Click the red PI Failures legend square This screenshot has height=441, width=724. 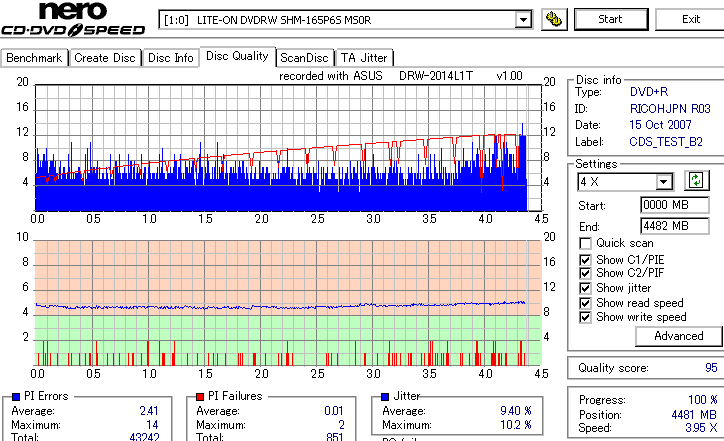[x=200, y=397]
